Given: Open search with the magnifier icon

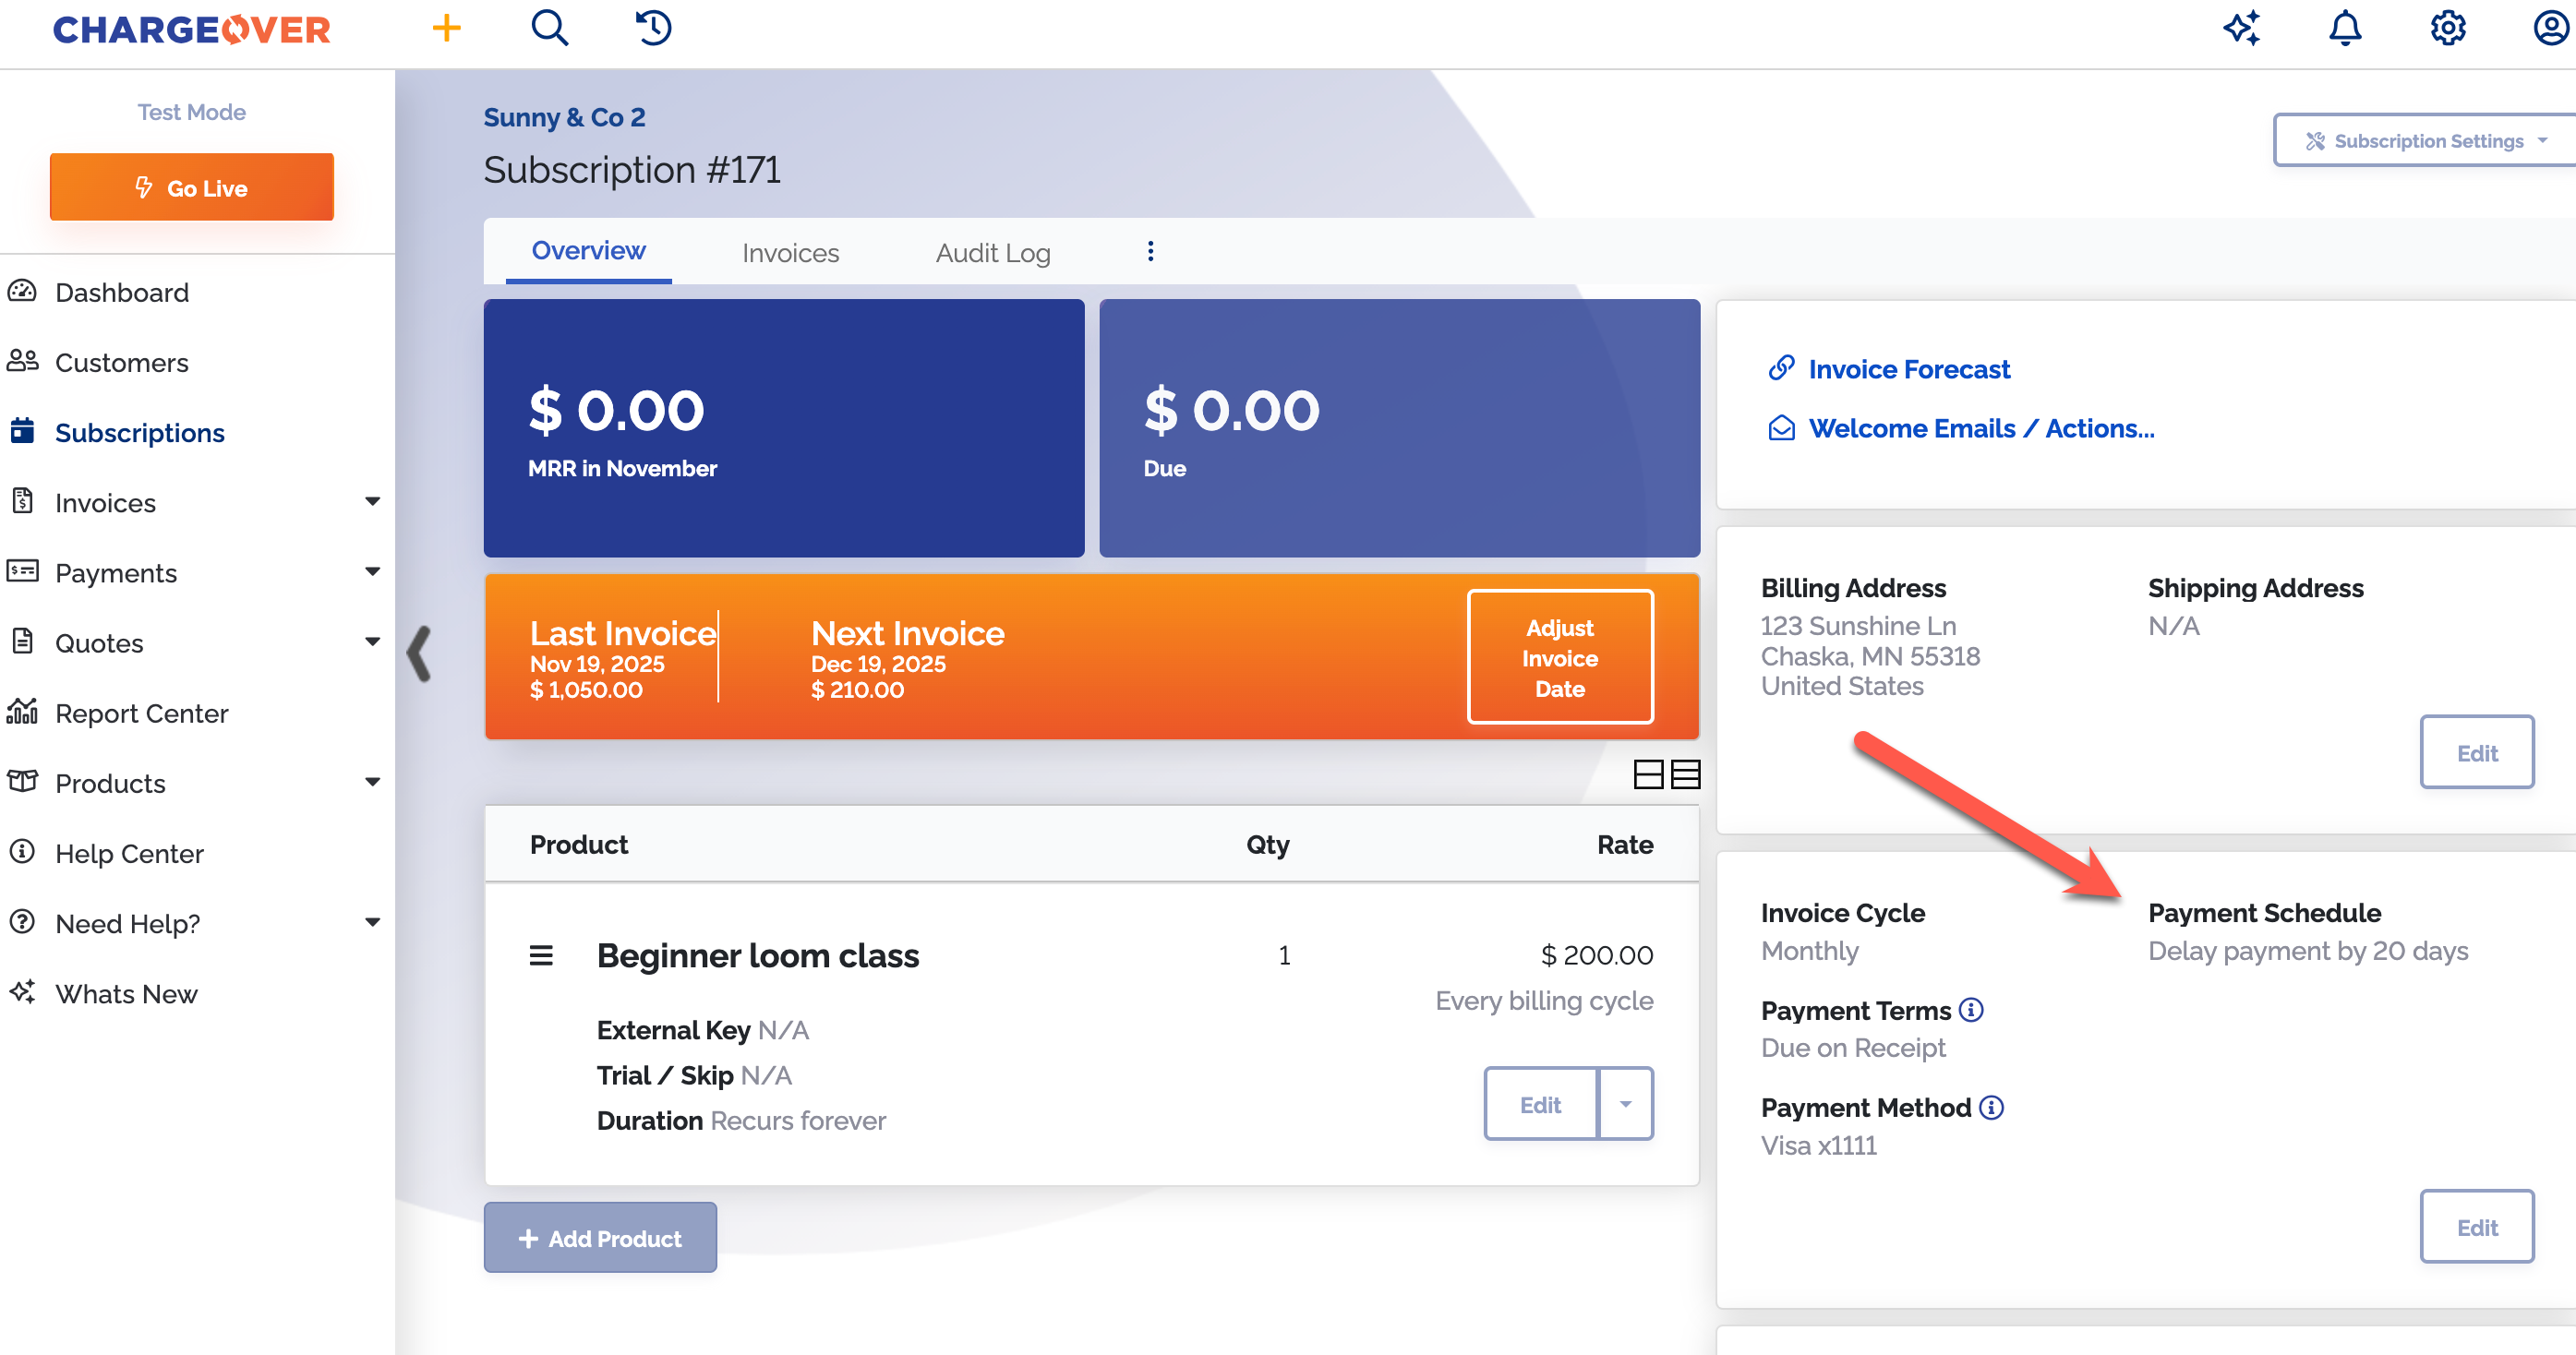Looking at the screenshot, I should pos(549,28).
